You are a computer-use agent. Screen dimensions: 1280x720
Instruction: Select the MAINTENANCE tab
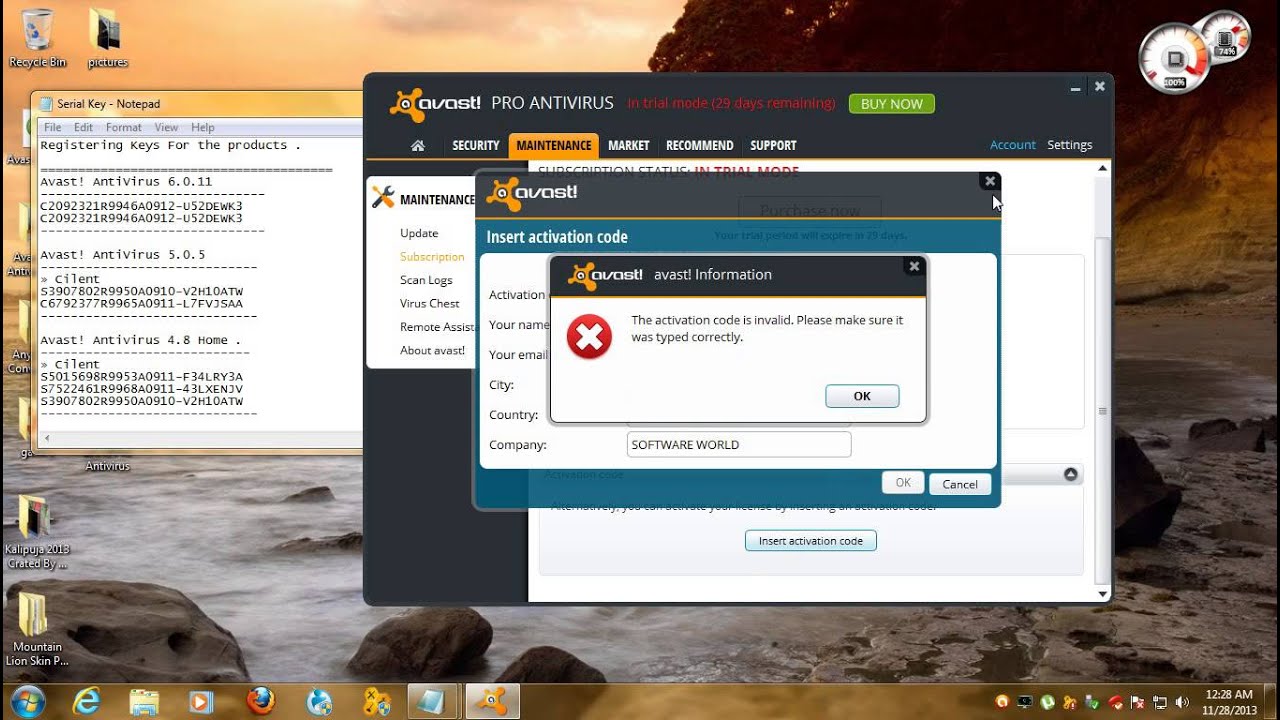pos(554,145)
